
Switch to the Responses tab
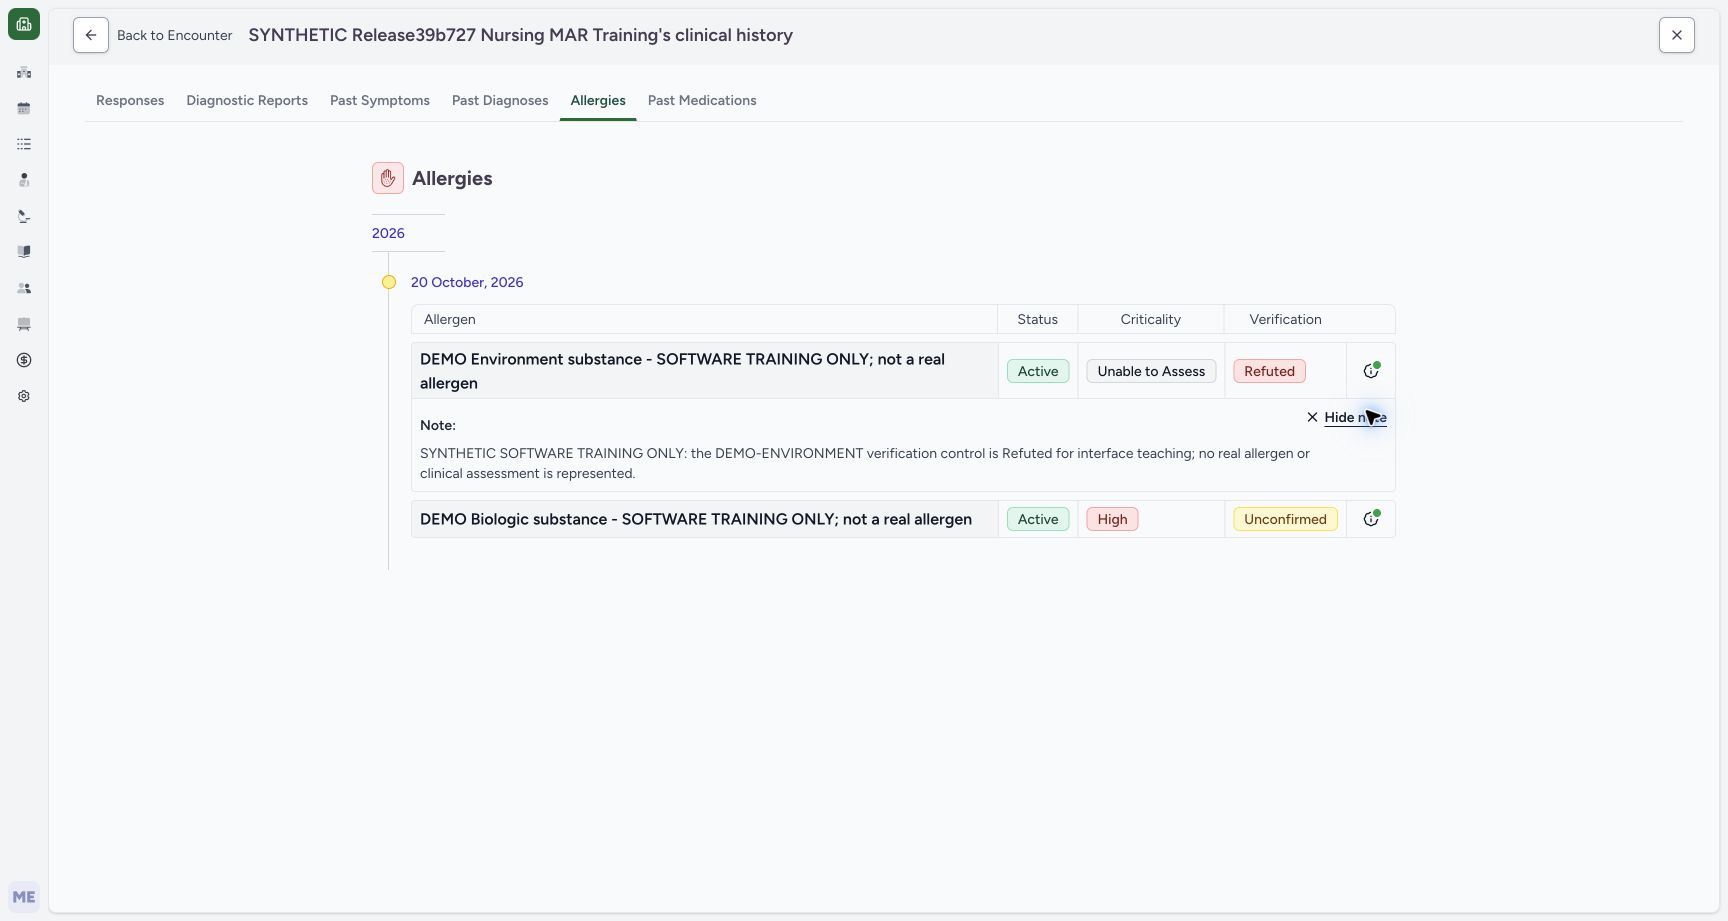(x=130, y=100)
